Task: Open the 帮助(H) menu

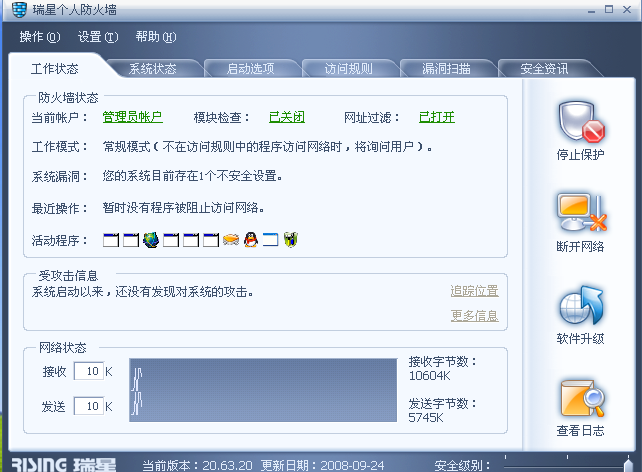Action: (x=156, y=37)
